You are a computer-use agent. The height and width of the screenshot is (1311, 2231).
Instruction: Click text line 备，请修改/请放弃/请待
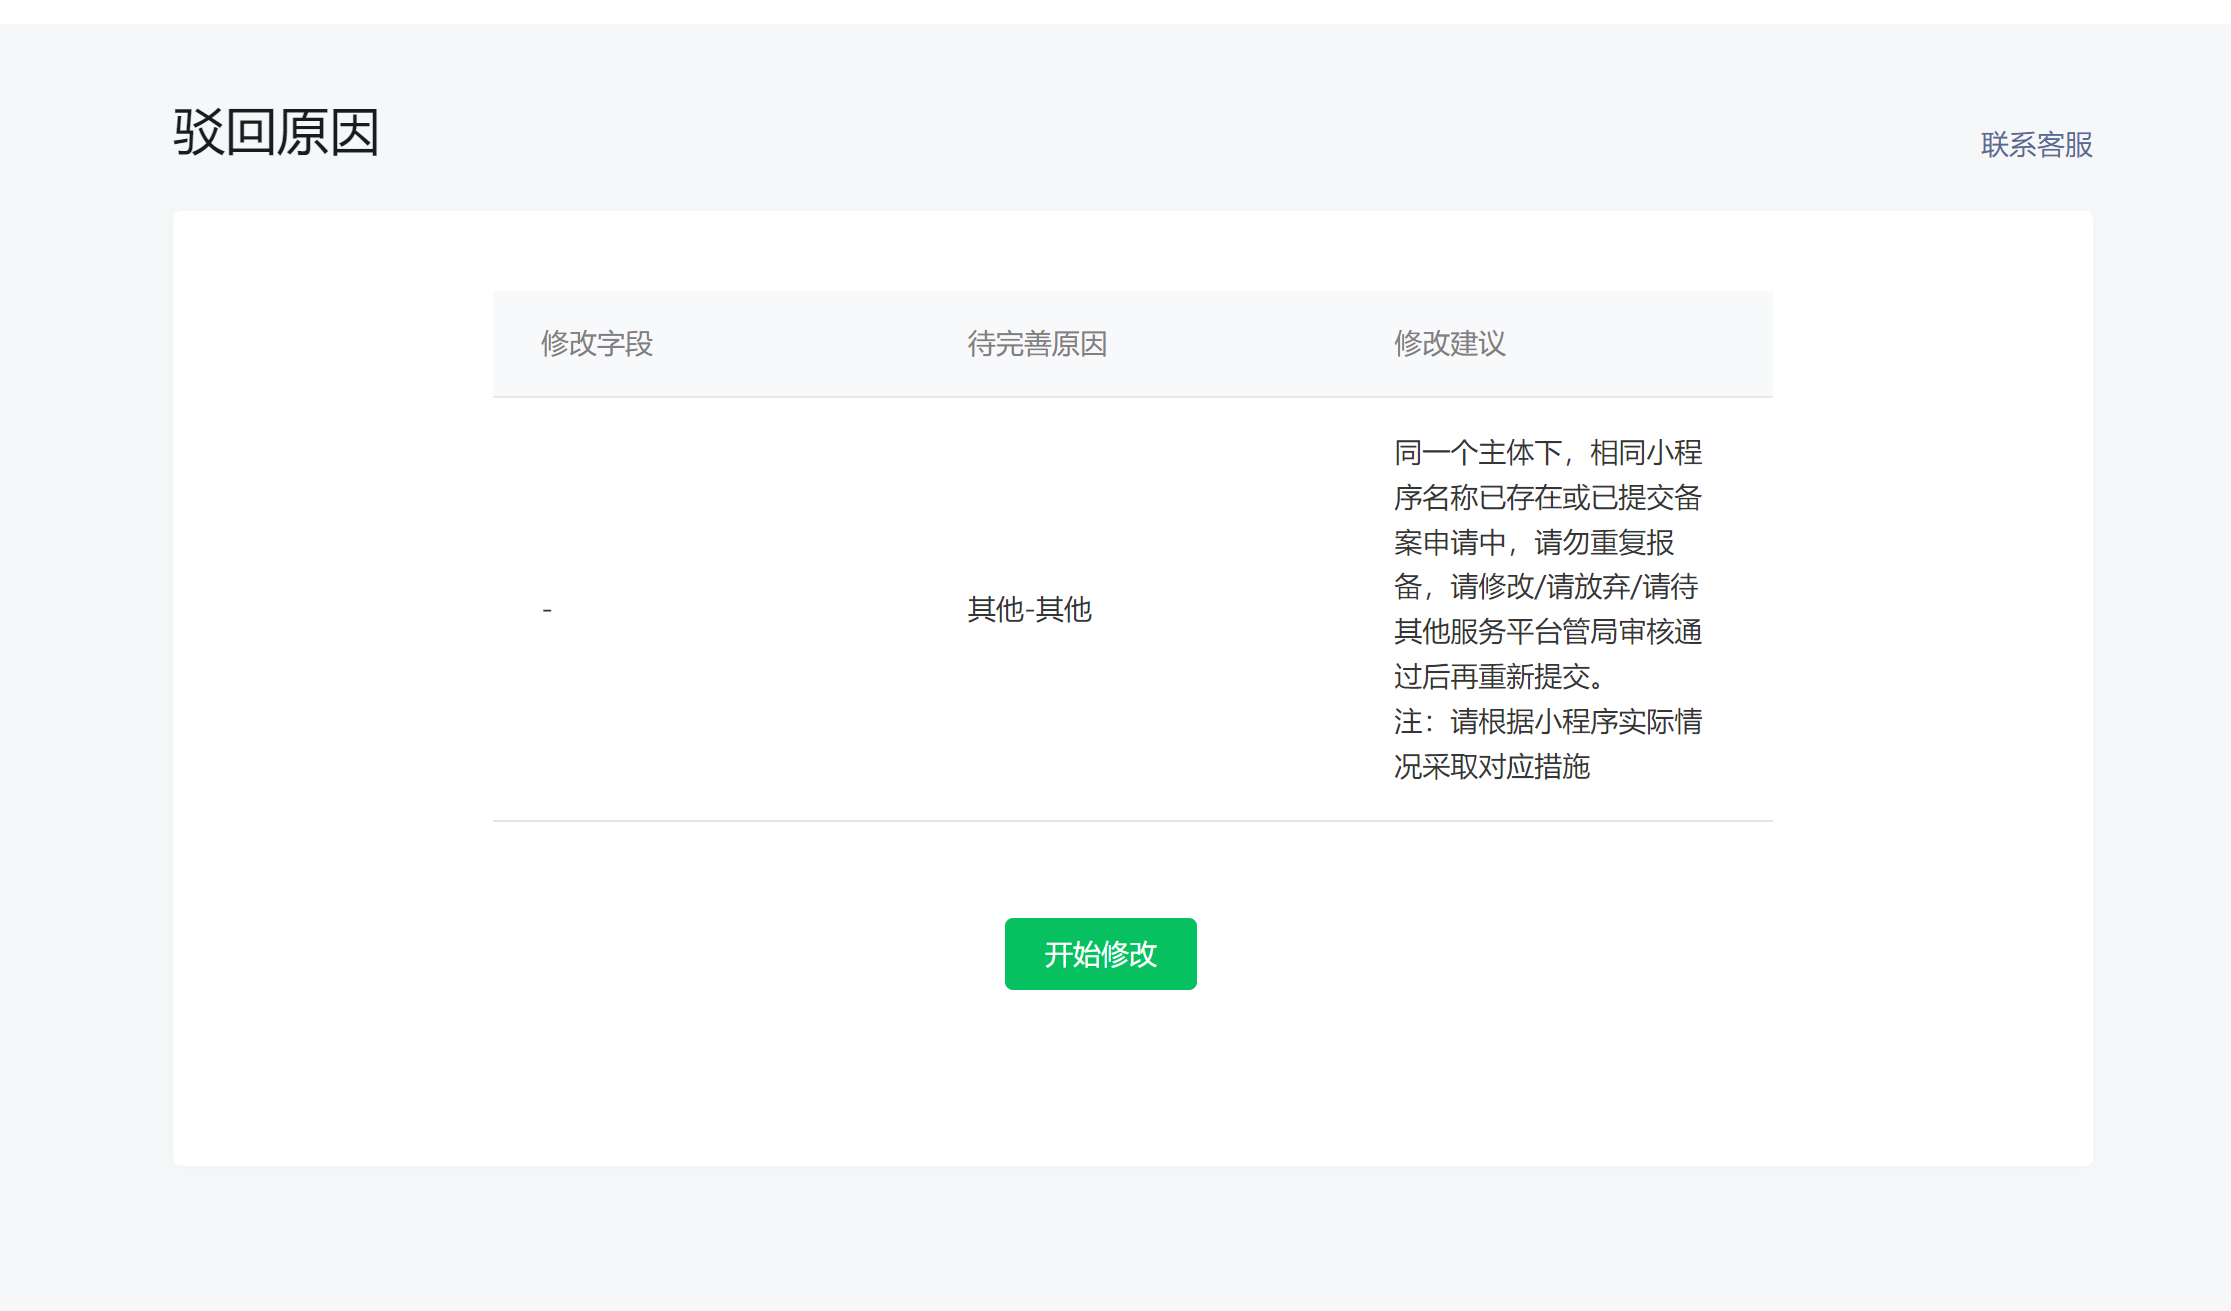pos(1545,587)
